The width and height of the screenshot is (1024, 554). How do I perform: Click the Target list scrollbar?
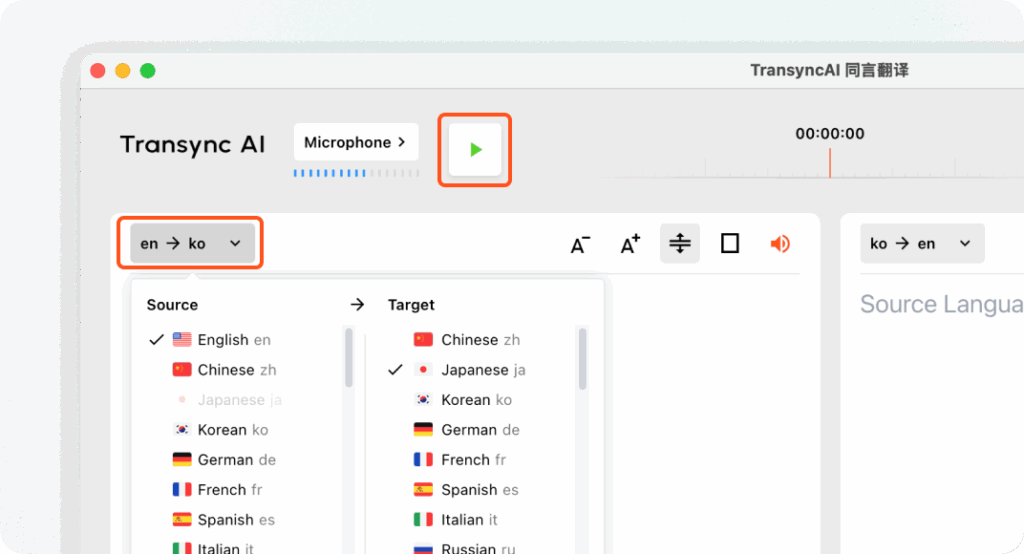point(583,359)
